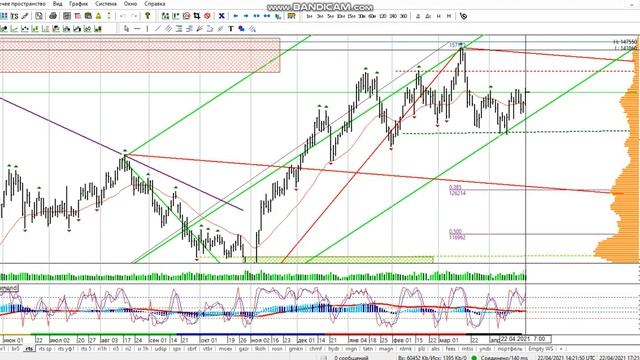Switch to daily timeframe Д
Screen dimensions: 640x360
coord(418,16)
